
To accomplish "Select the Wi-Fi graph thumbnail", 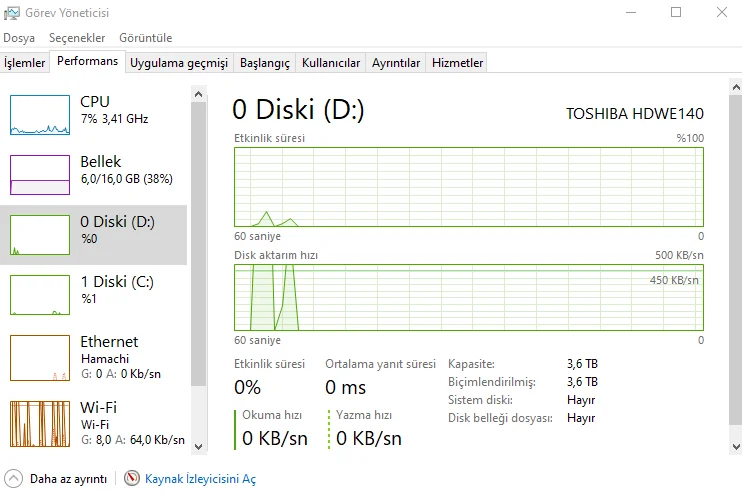I will 40,423.
